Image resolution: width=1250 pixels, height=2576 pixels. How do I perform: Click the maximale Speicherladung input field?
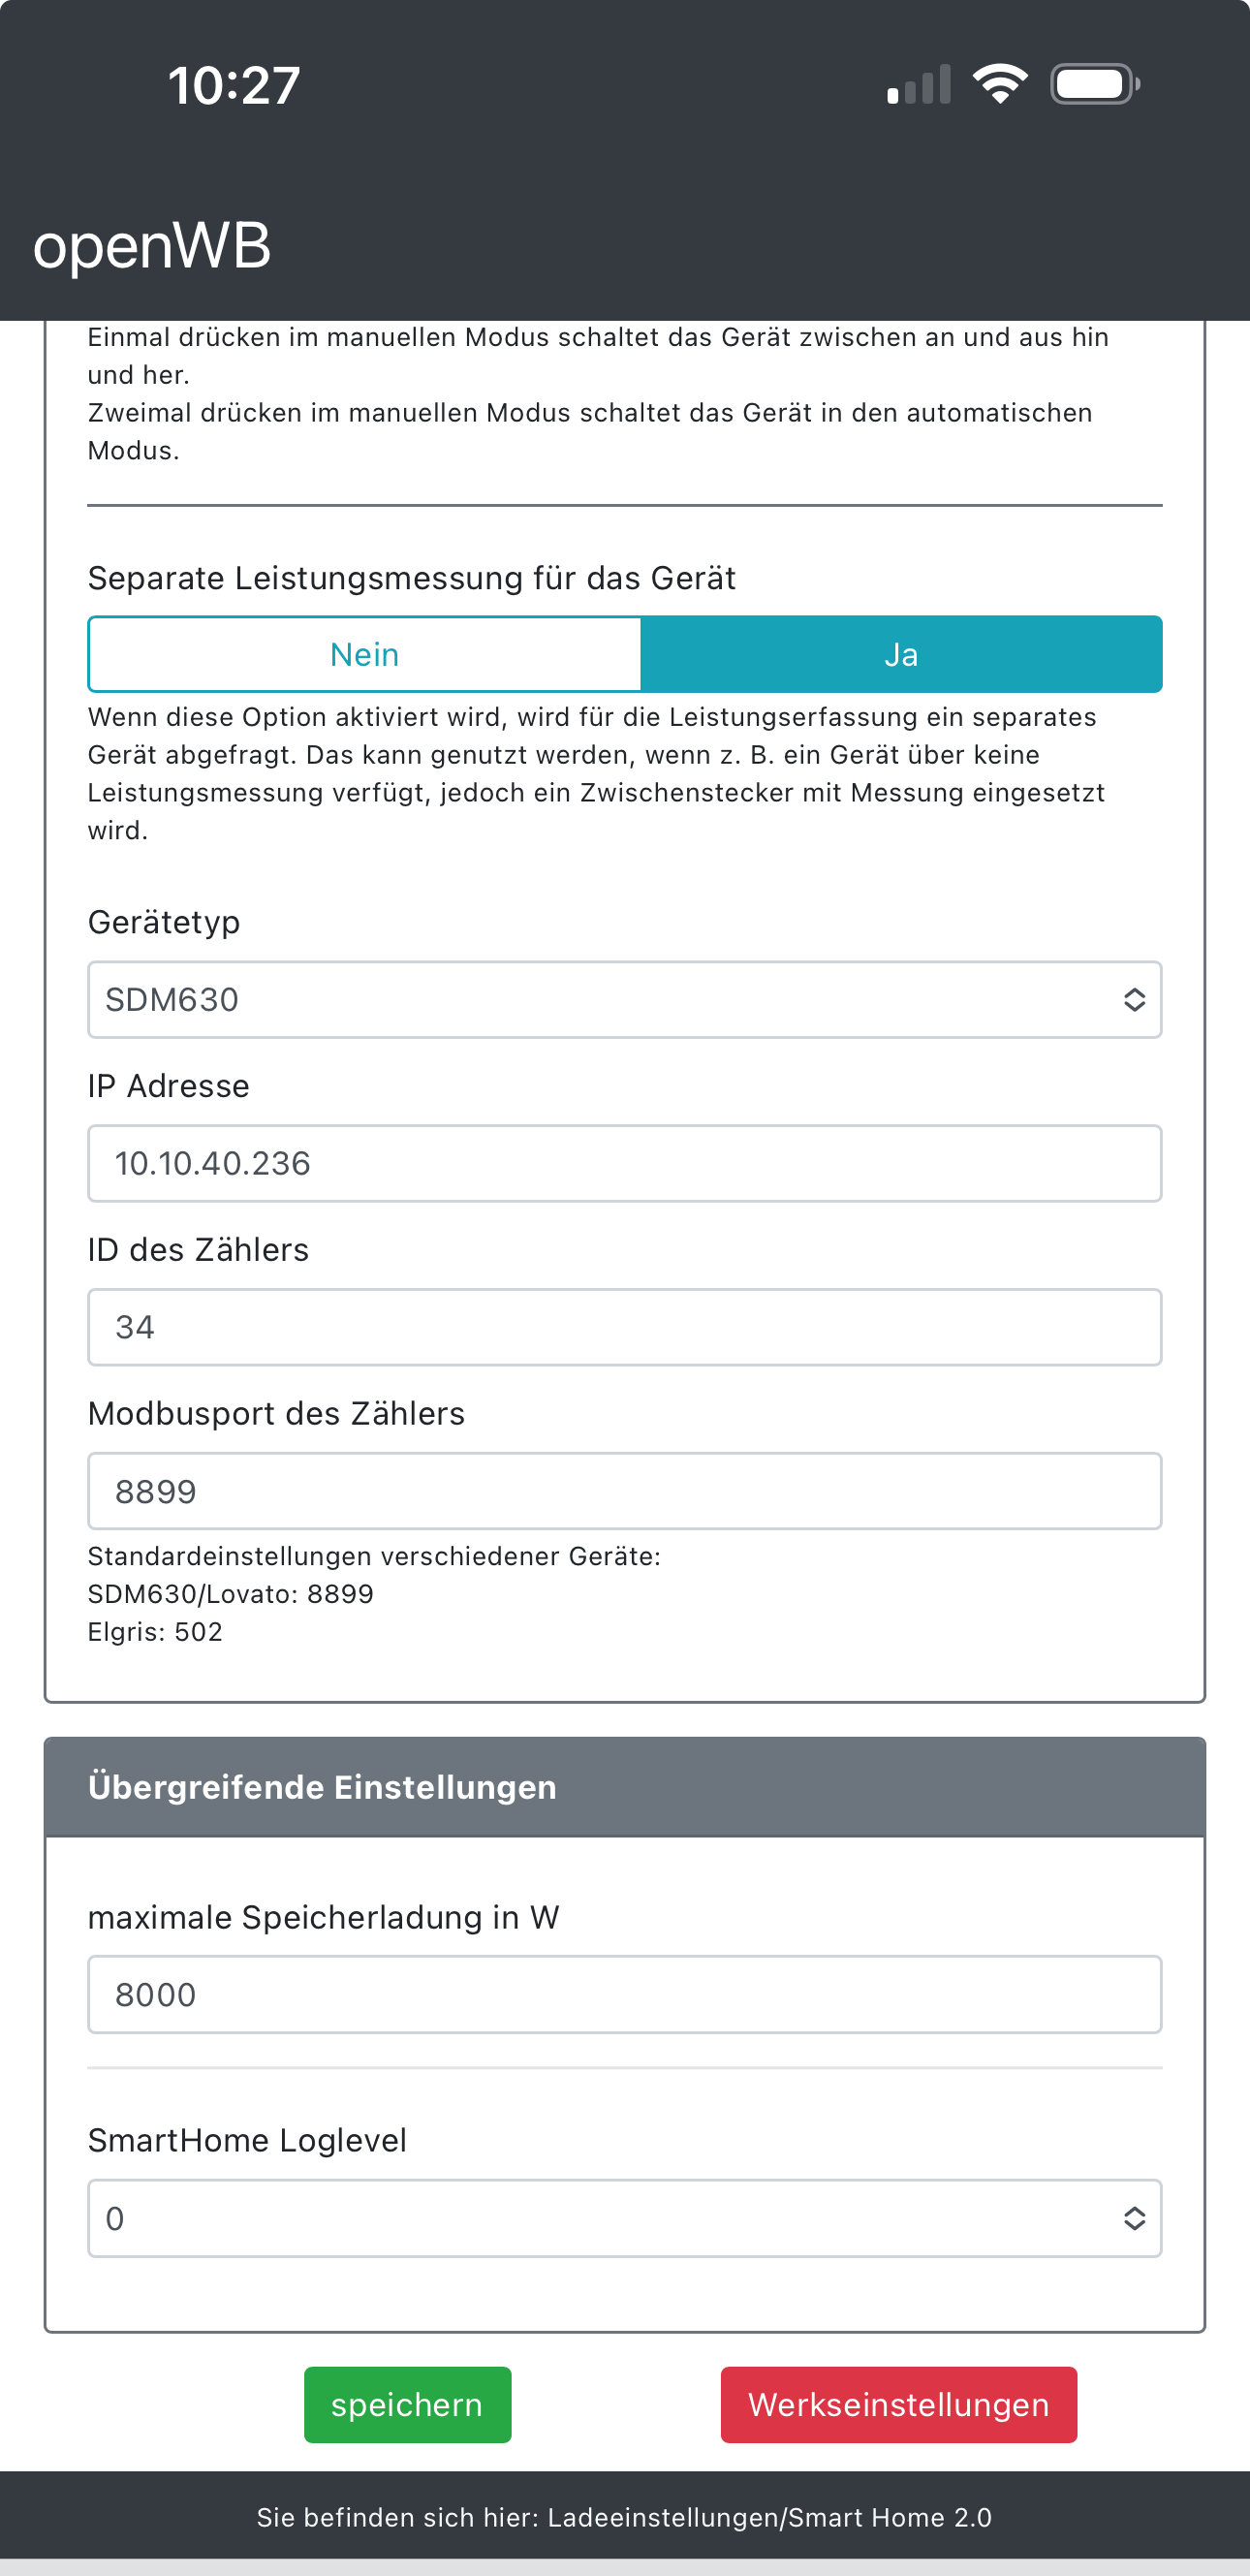click(x=624, y=1995)
